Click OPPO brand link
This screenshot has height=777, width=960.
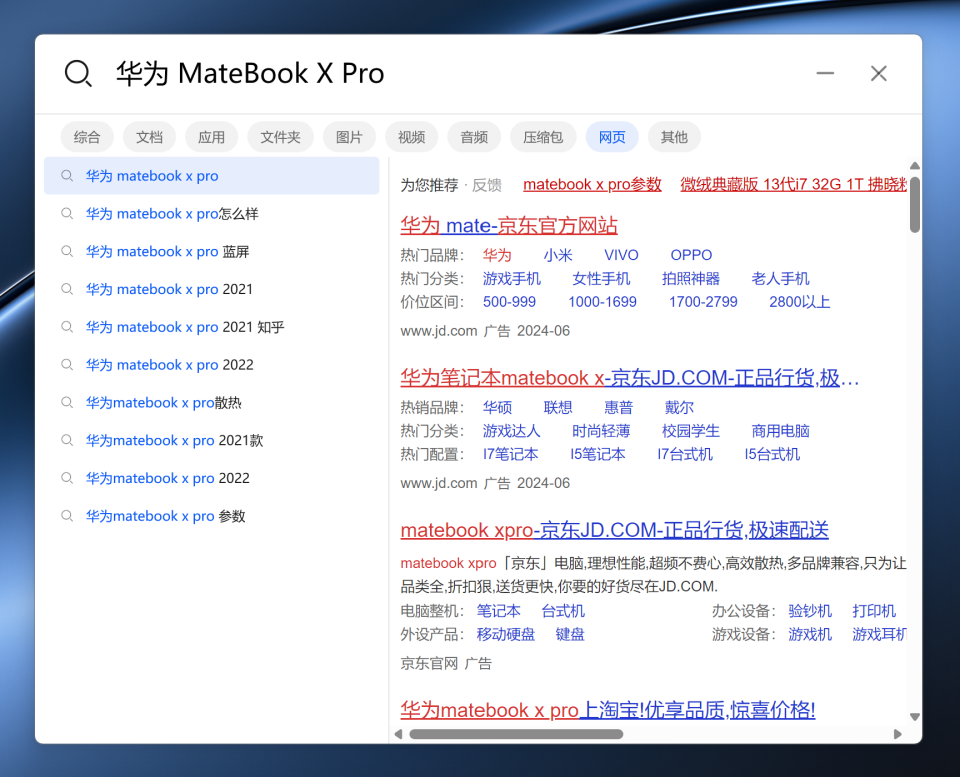(x=691, y=255)
